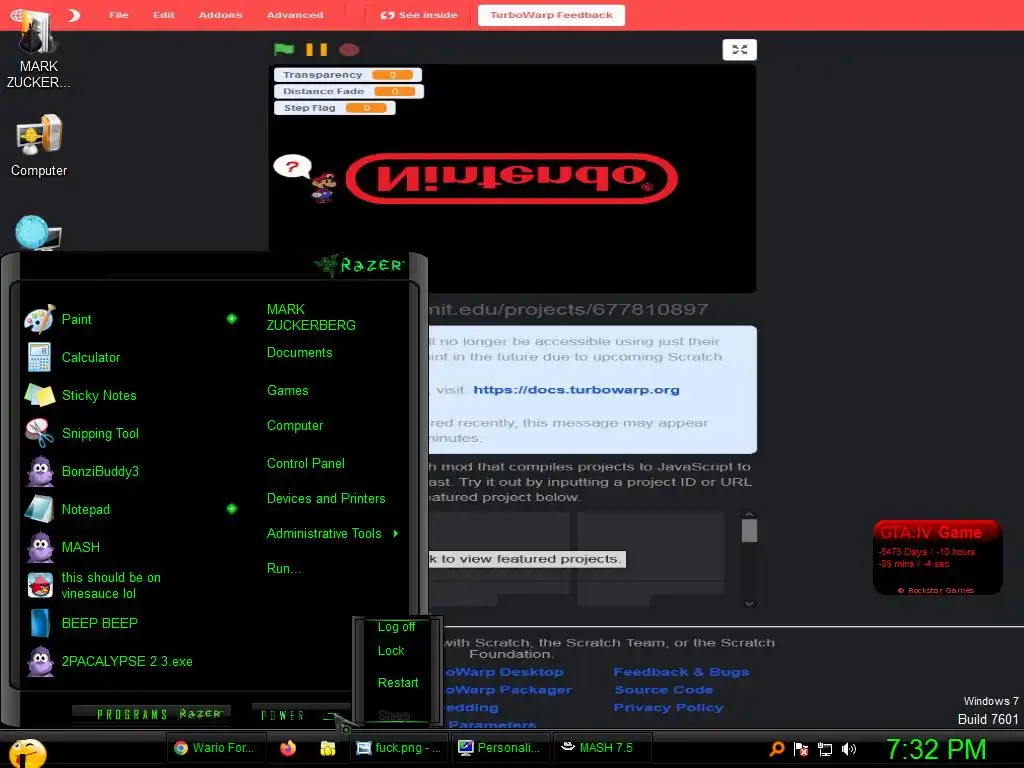Open the Computer desktop icon
This screenshot has width=1024, height=768.
(x=39, y=145)
